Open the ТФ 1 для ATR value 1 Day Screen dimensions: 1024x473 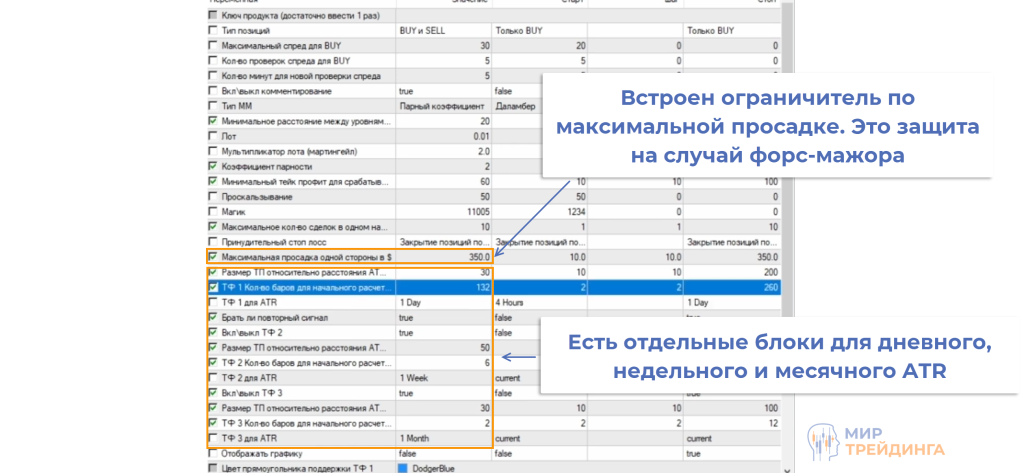pyautogui.click(x=444, y=302)
